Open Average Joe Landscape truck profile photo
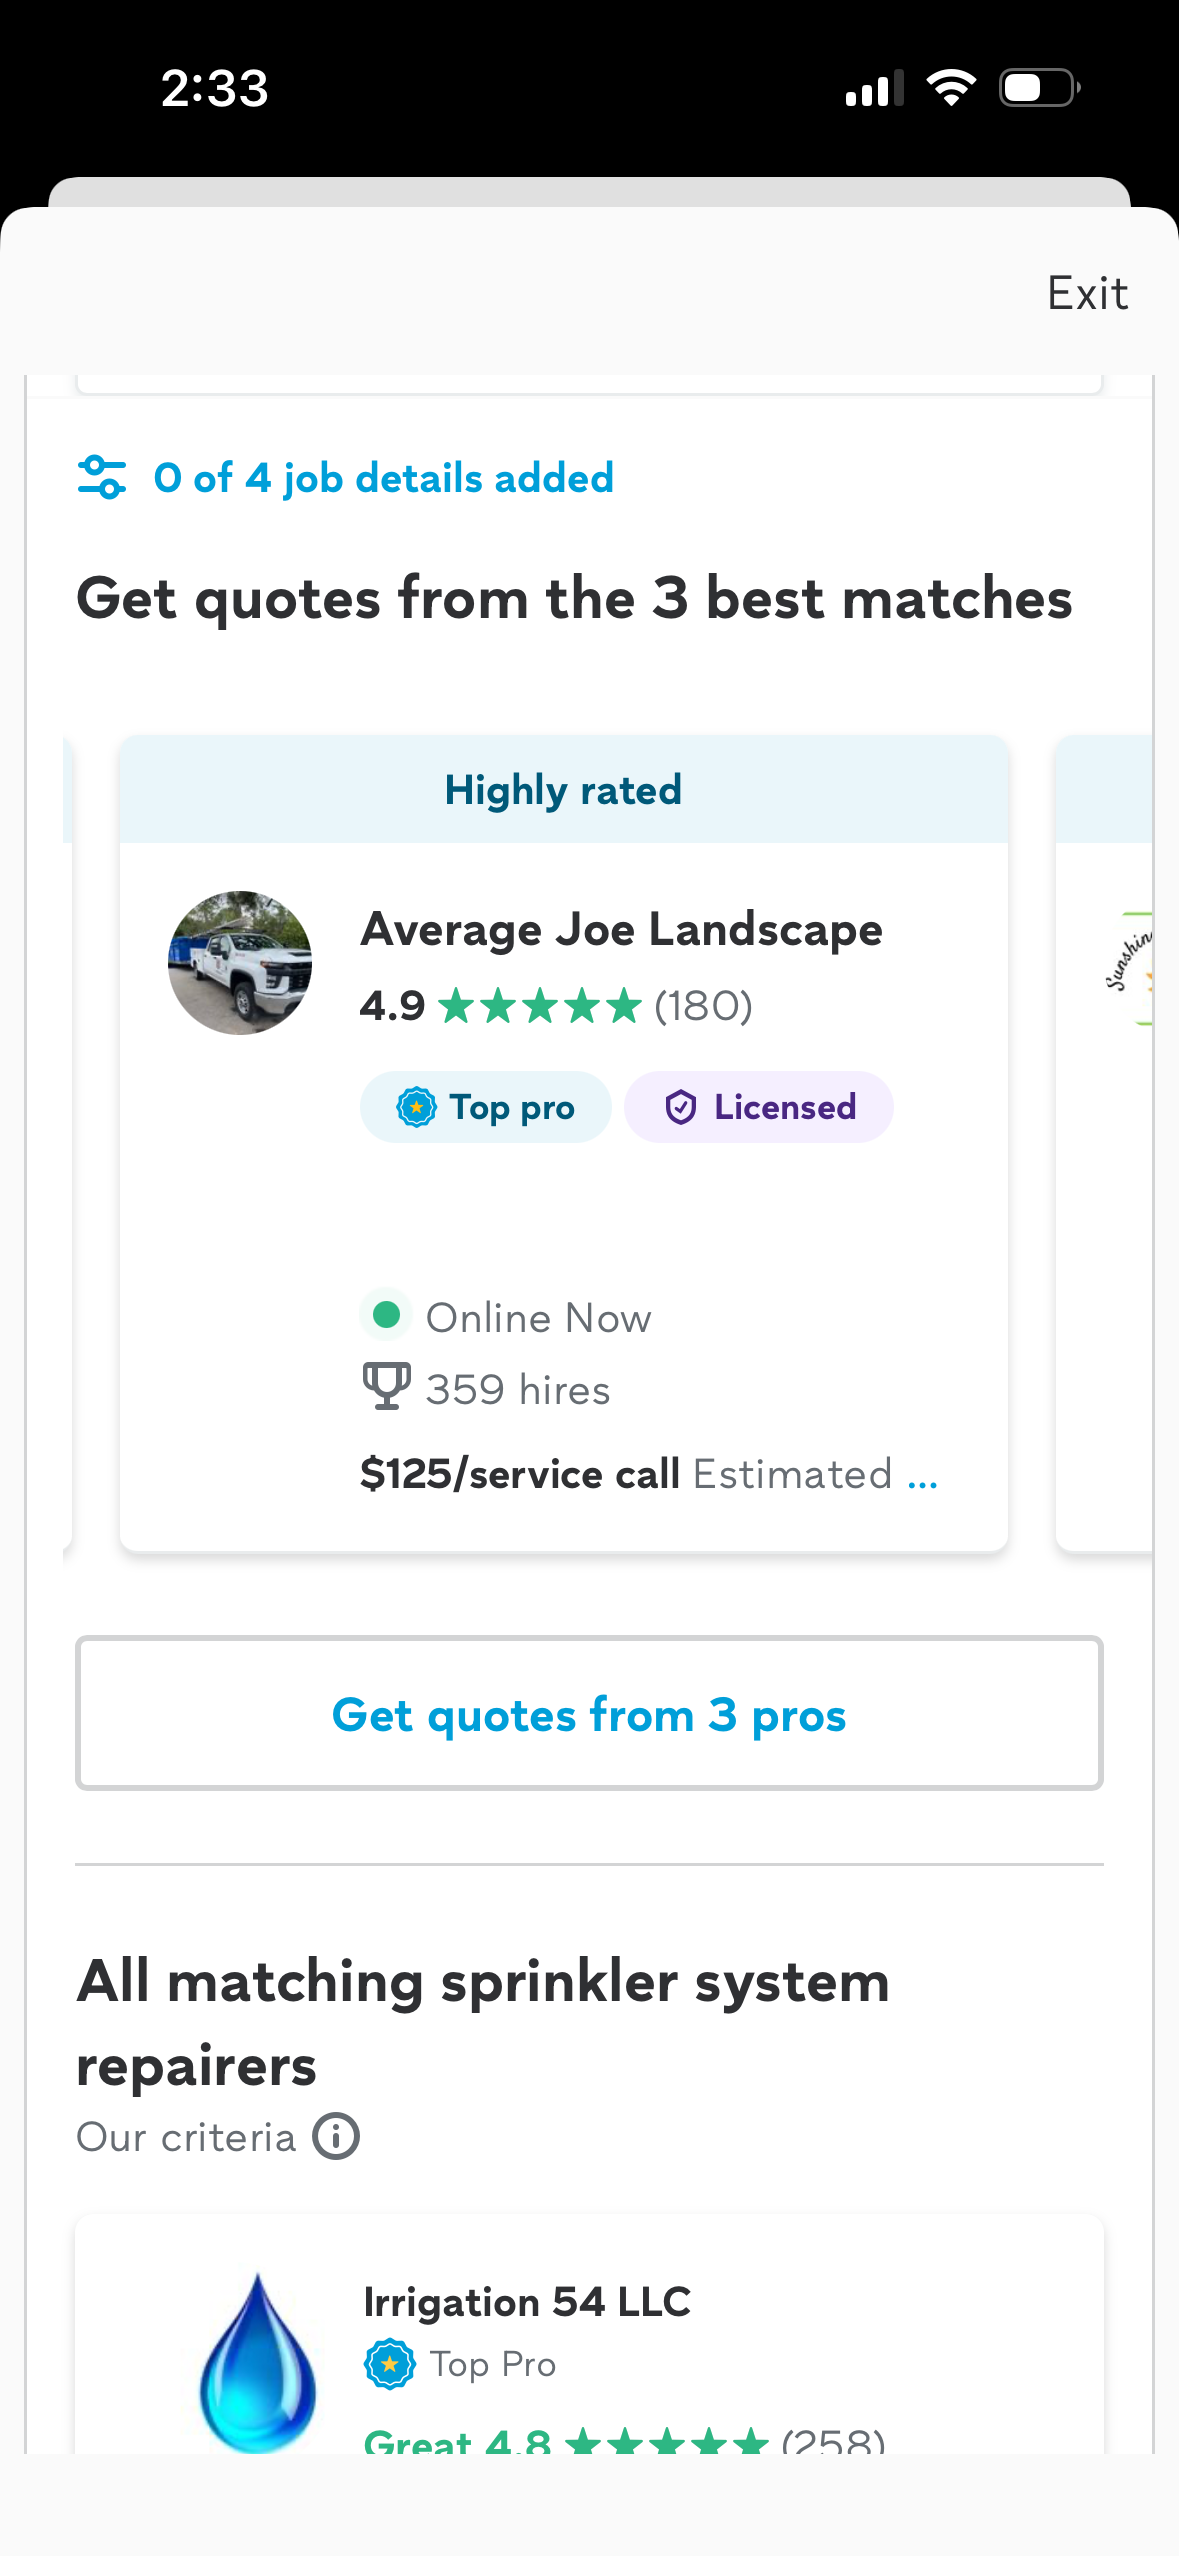This screenshot has width=1179, height=2556. (240, 963)
